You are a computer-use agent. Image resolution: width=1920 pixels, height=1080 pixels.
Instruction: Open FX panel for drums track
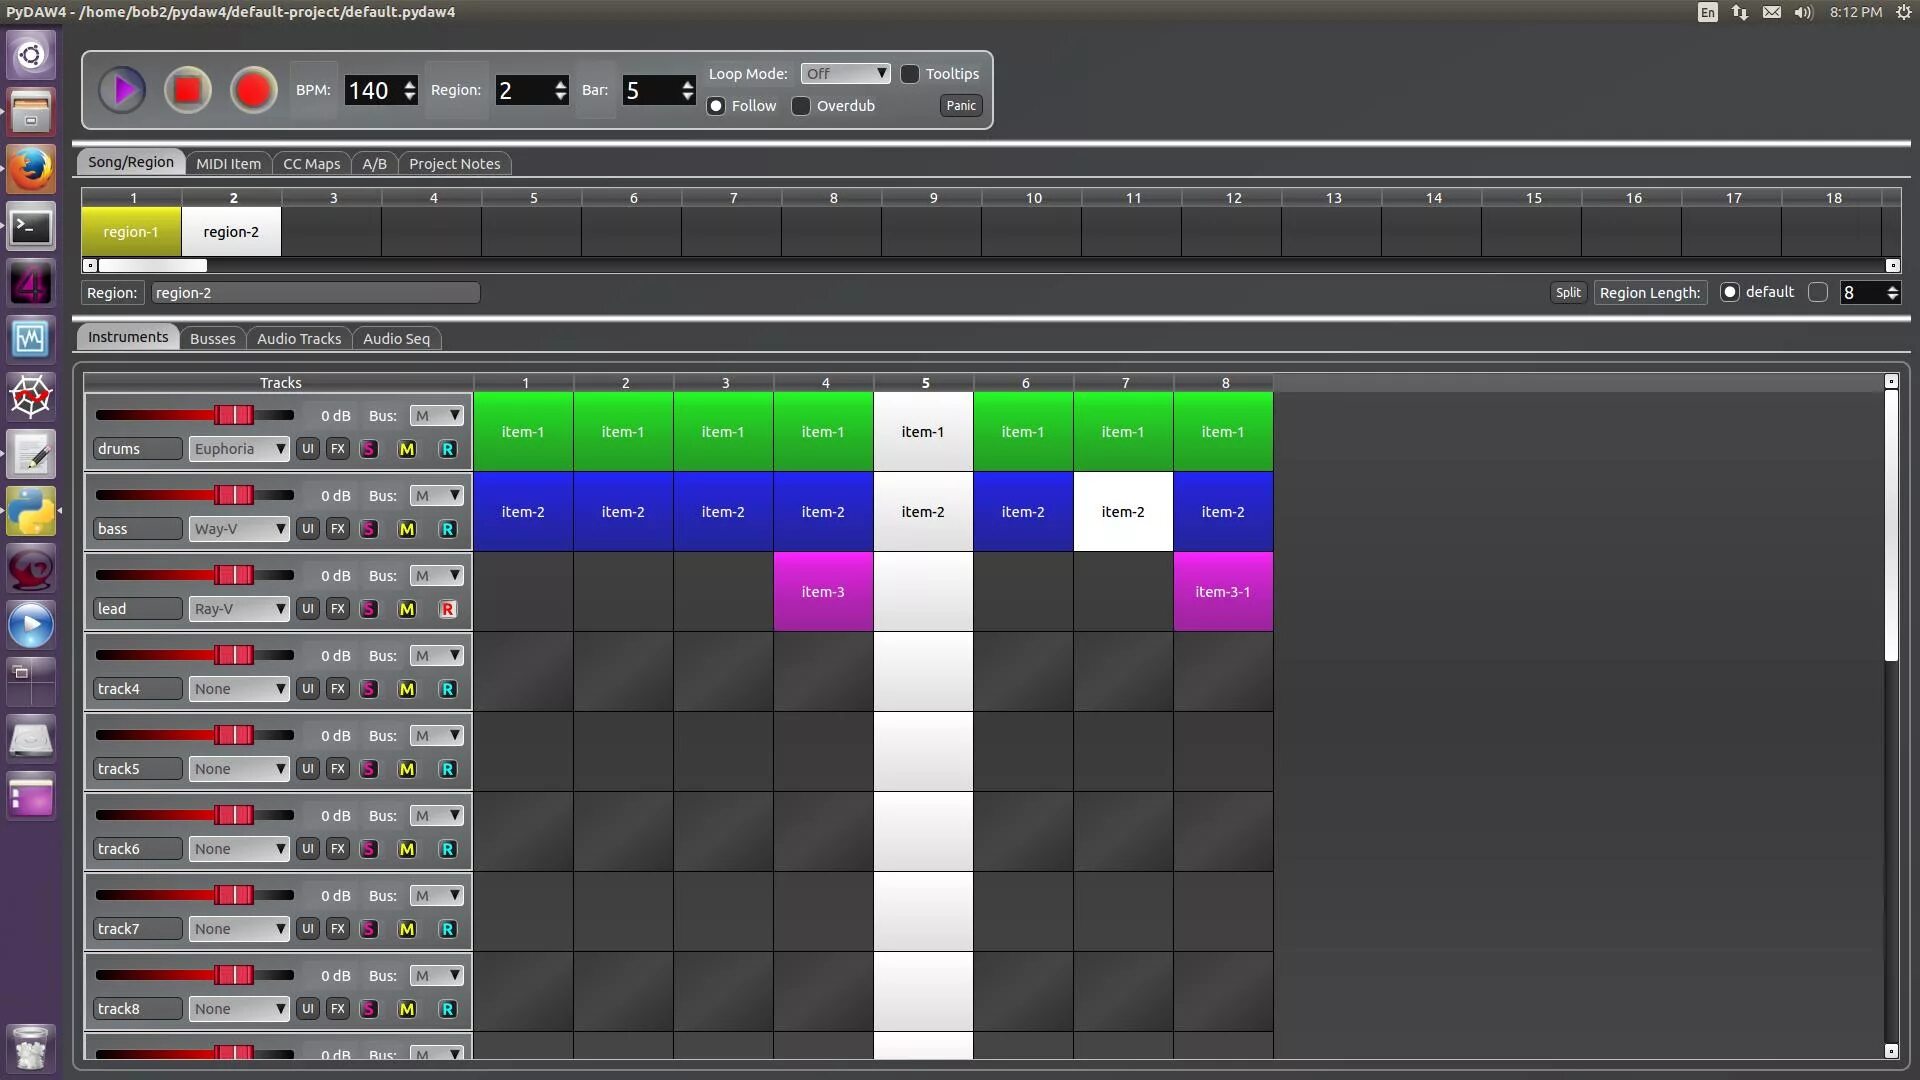tap(338, 449)
